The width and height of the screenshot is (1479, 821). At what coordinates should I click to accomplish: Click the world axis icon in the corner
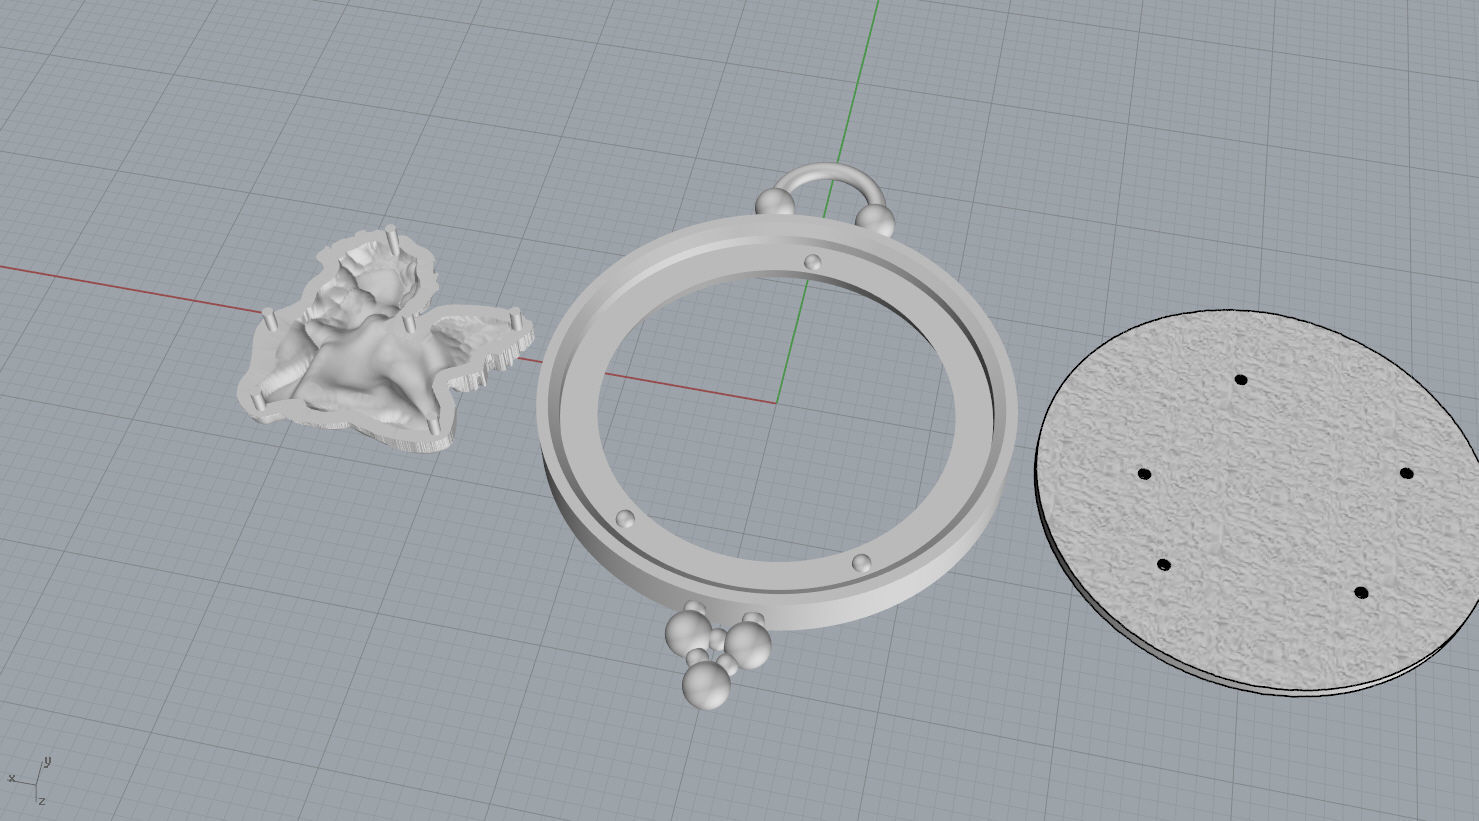[30, 780]
